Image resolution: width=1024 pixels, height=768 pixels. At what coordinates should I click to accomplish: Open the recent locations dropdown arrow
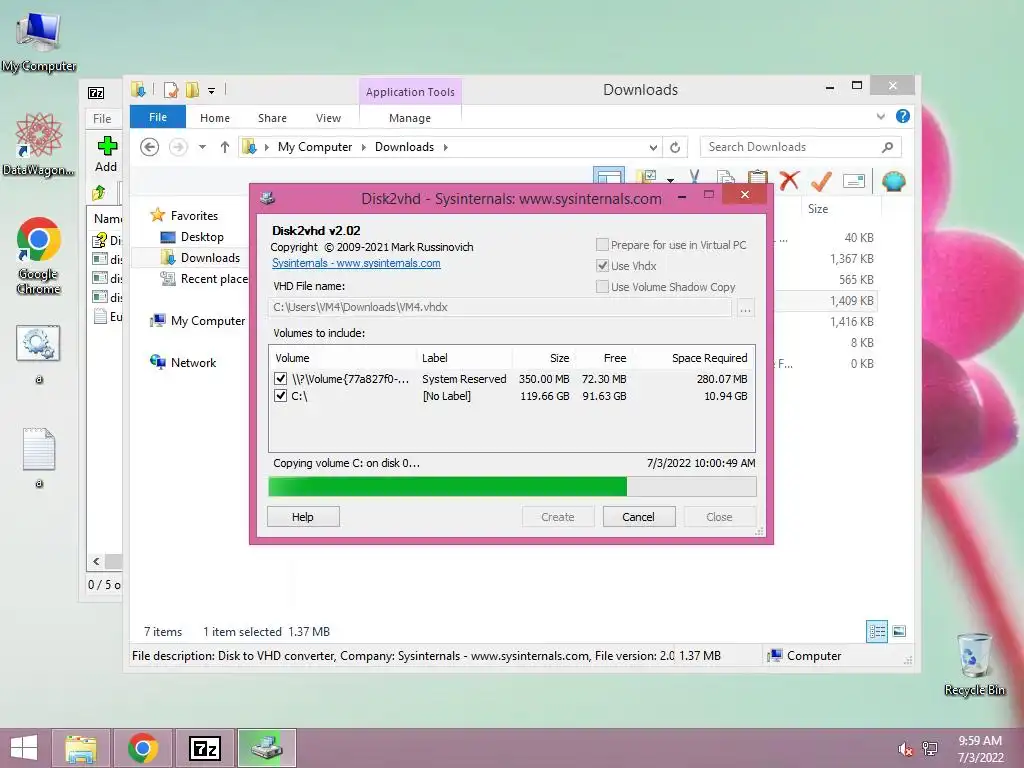[202, 147]
